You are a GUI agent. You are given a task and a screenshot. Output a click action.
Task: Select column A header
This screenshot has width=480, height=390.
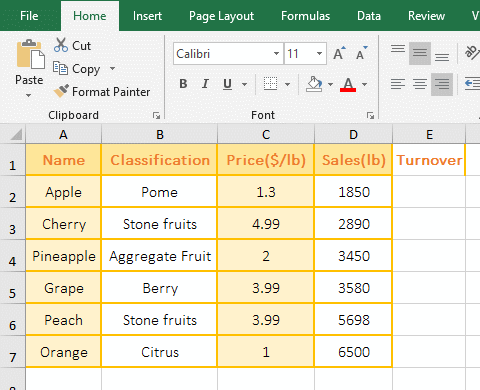tap(63, 134)
